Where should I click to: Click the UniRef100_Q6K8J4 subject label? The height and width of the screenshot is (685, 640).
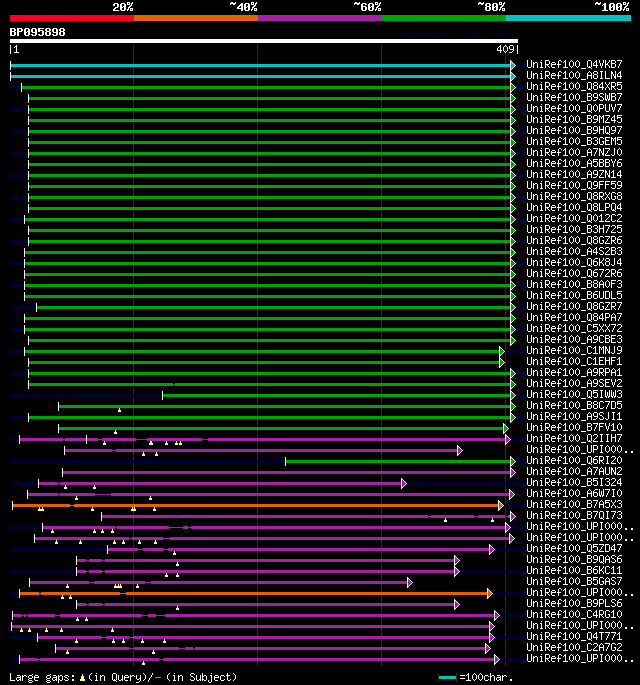tap(574, 262)
